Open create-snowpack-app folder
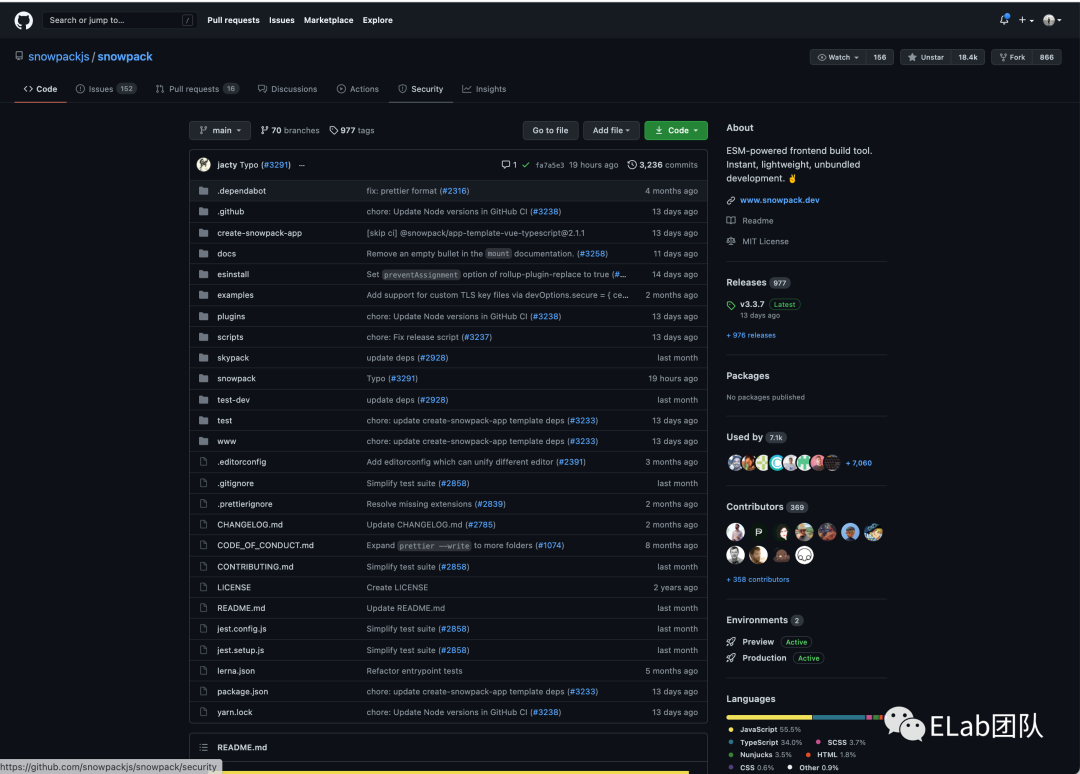The width and height of the screenshot is (1080, 774). pyautogui.click(x=260, y=233)
